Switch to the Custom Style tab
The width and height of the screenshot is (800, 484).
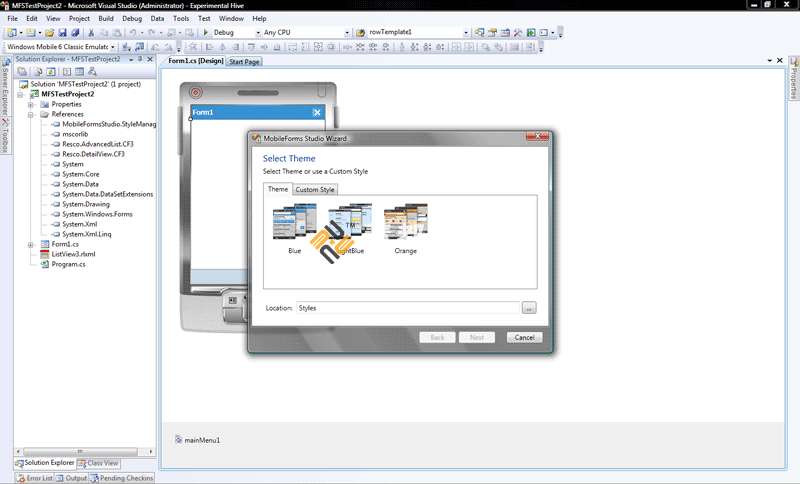[315, 190]
